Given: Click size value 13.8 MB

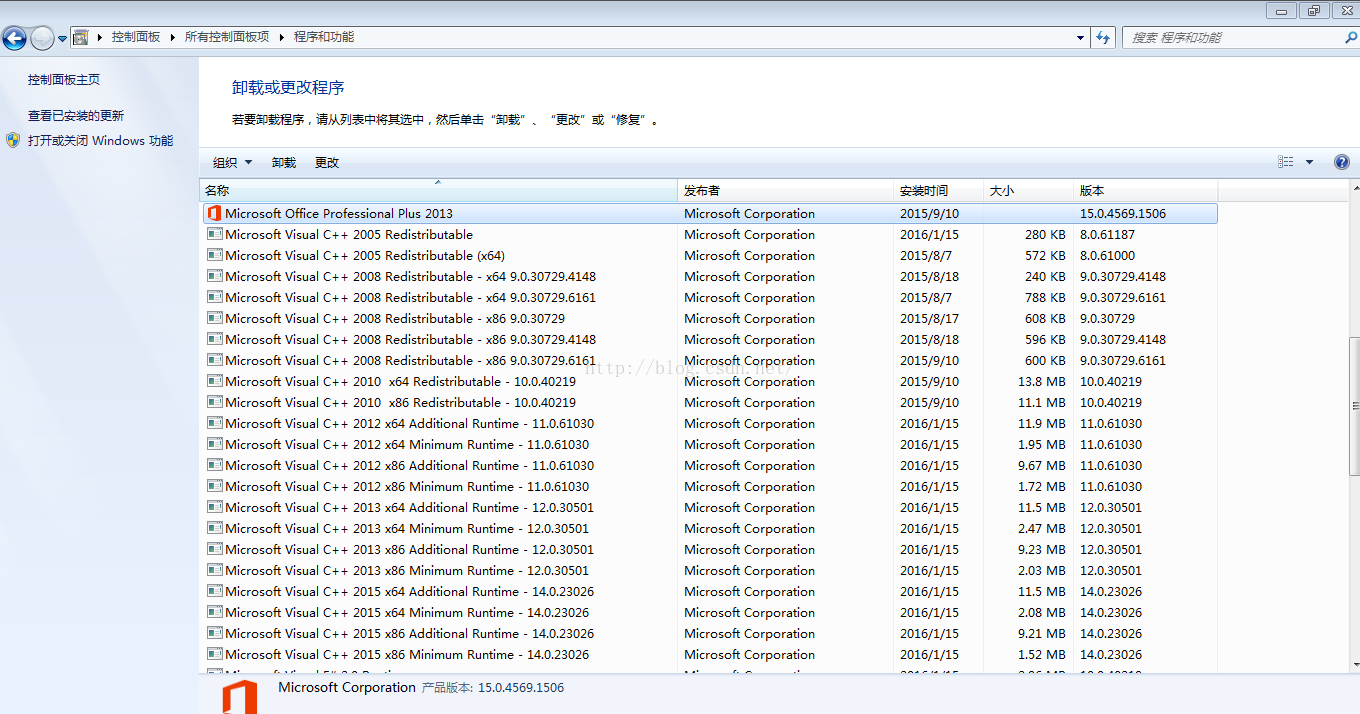Looking at the screenshot, I should point(1042,381).
